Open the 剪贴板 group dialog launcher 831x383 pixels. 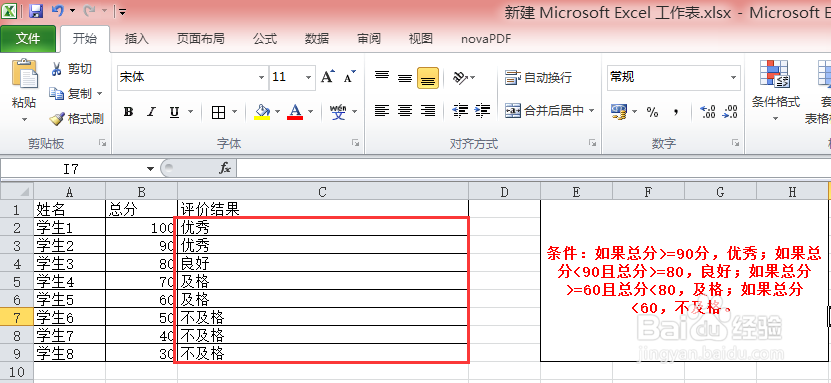pos(103,143)
